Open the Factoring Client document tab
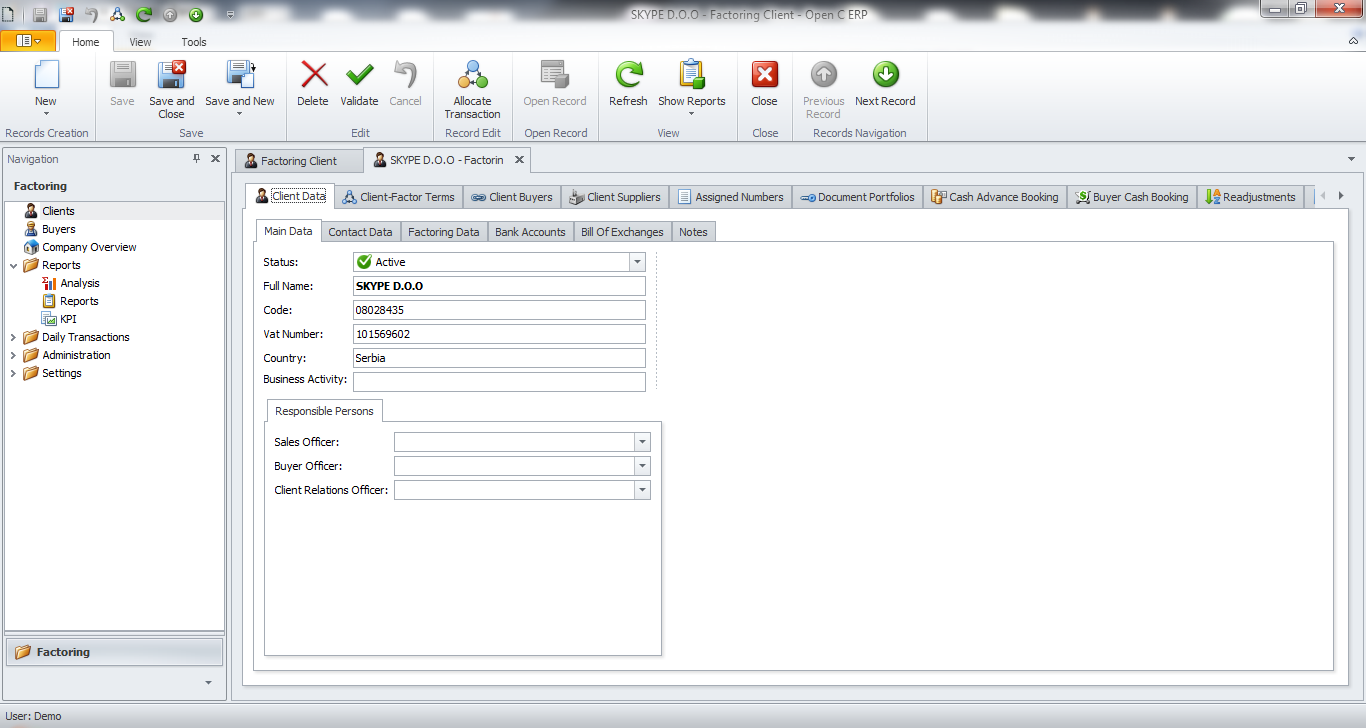The height and width of the screenshot is (728, 1366). [x=299, y=160]
